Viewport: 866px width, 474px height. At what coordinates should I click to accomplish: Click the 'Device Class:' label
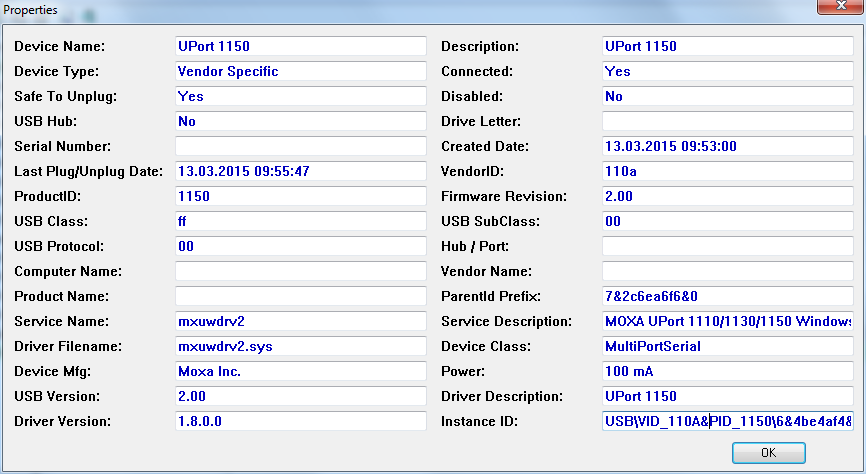(x=486, y=346)
